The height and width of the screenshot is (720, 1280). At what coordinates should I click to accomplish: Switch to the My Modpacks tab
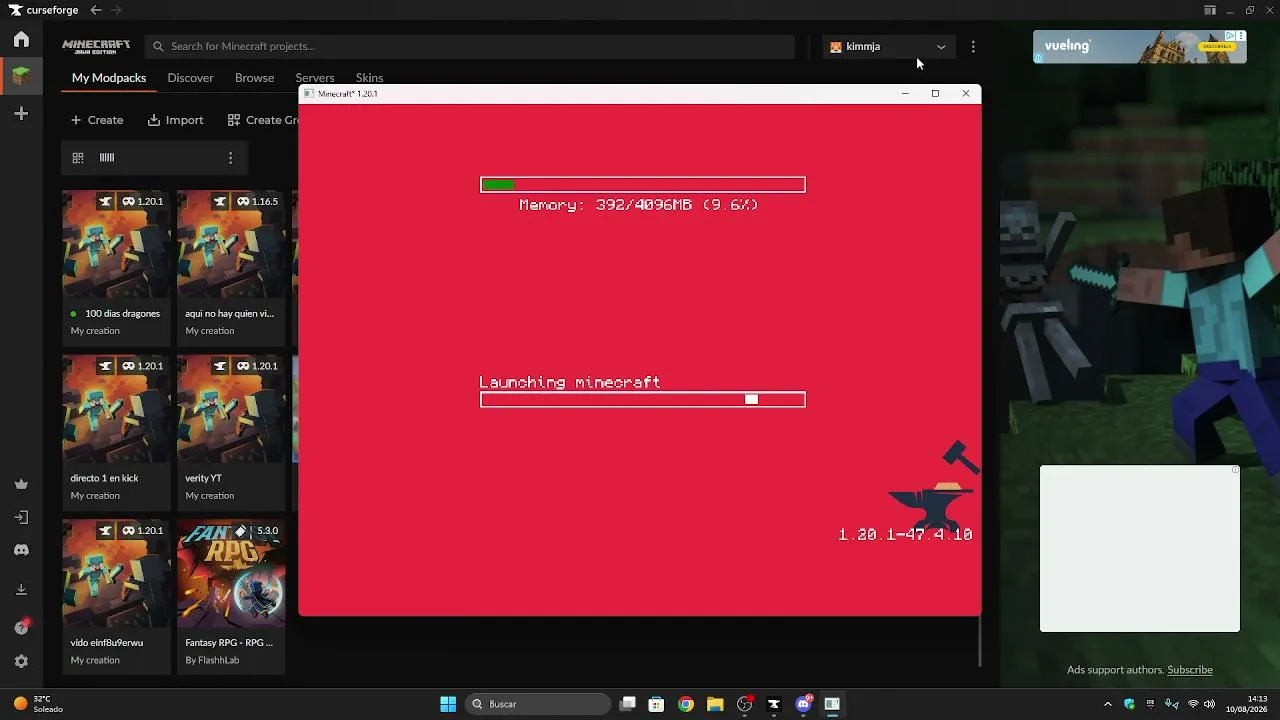click(109, 78)
